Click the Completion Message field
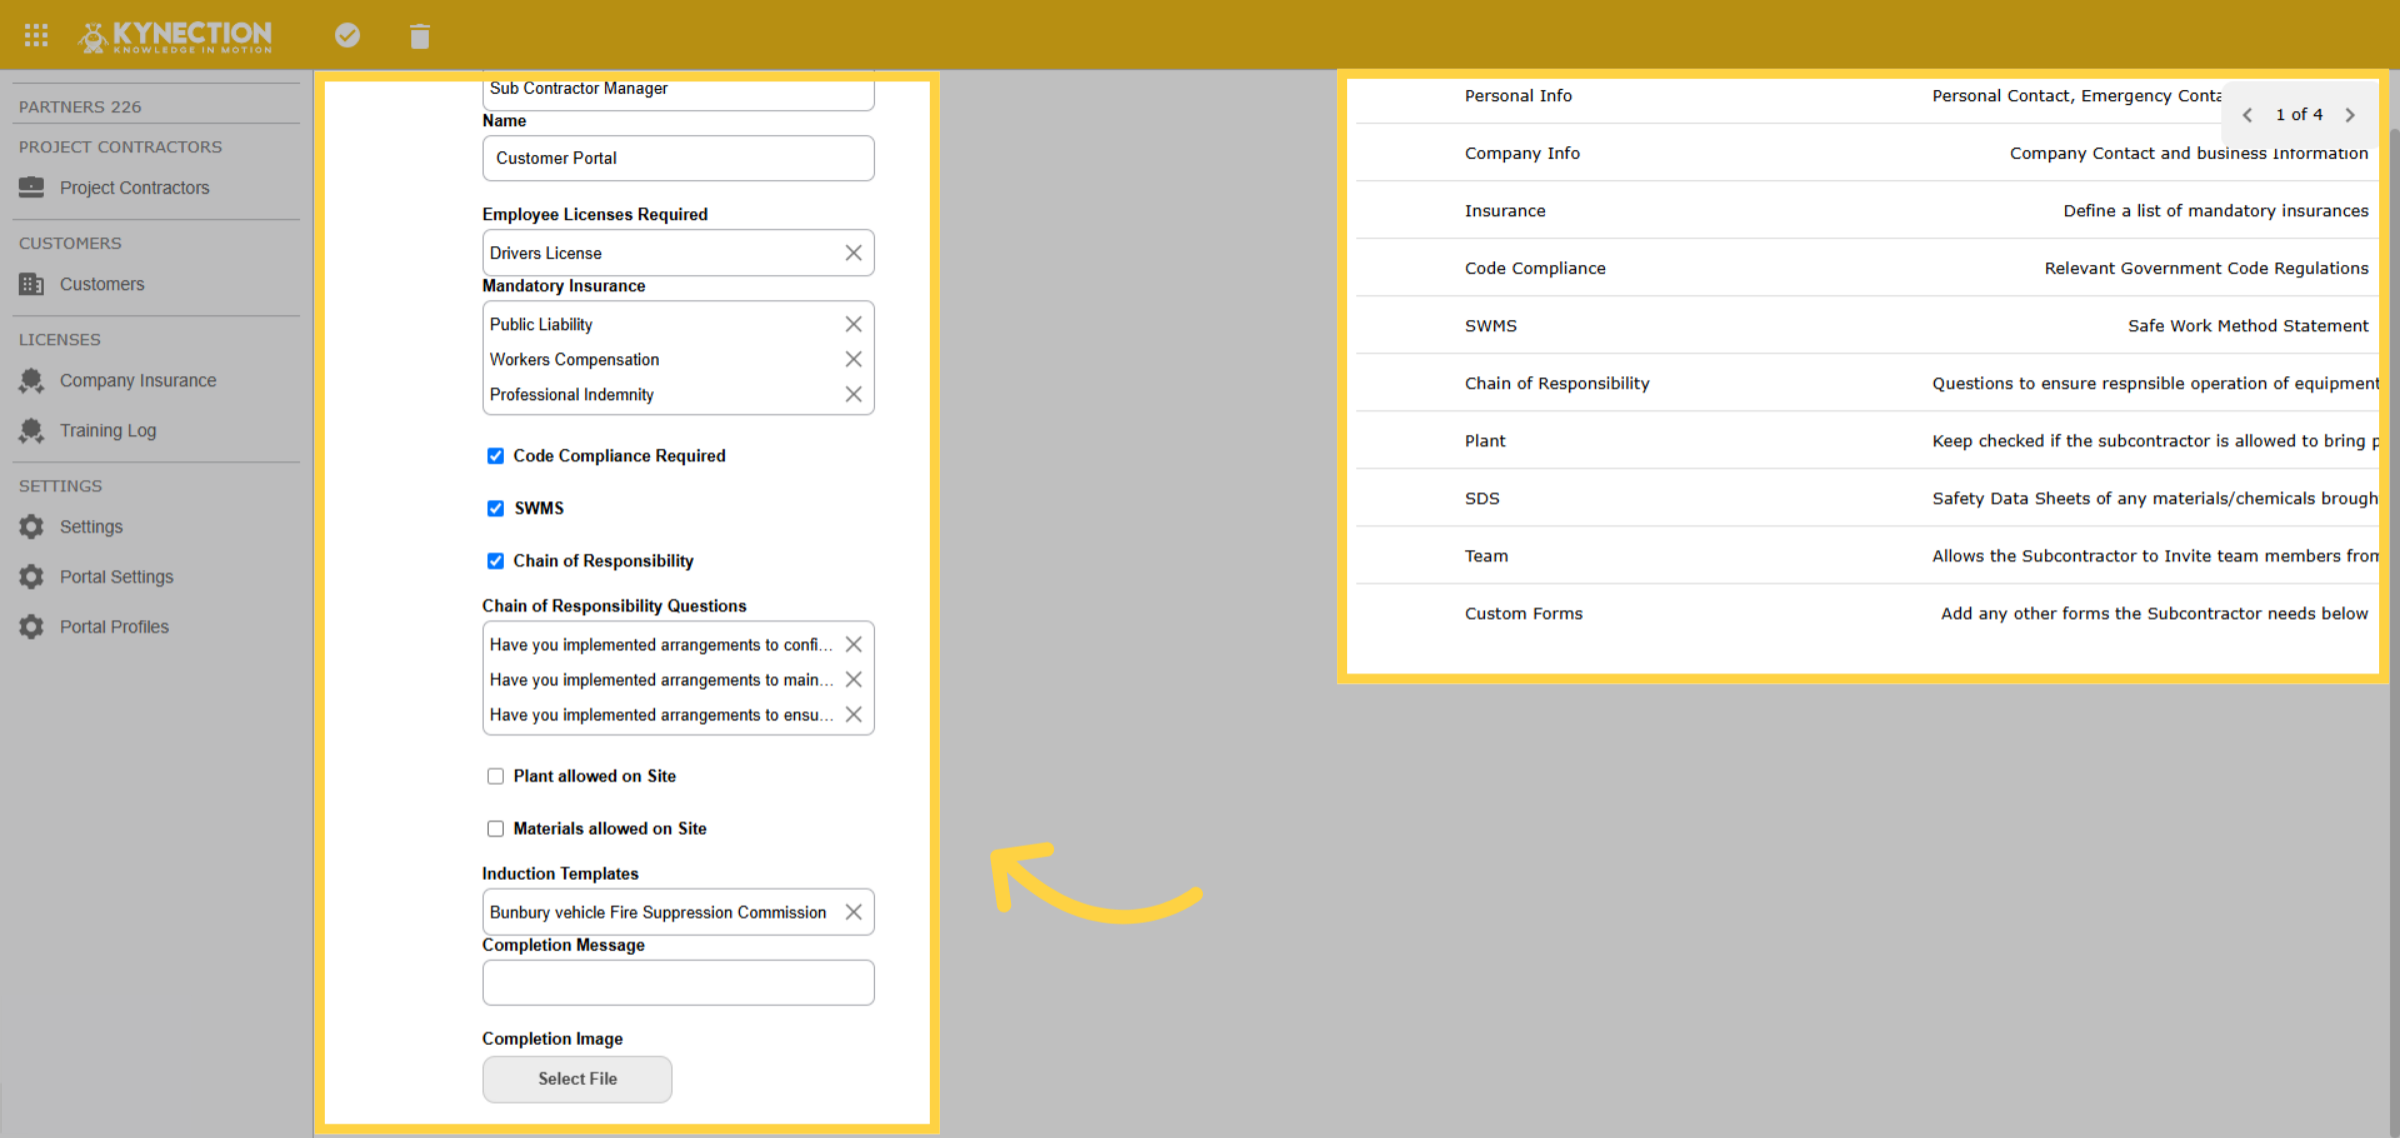The image size is (2400, 1138). (x=678, y=983)
